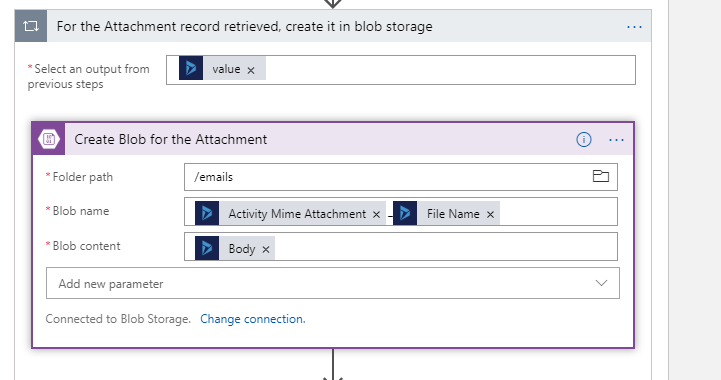721x380 pixels.
Task: Remove Activity Mime Attachment token
Action: (x=376, y=214)
